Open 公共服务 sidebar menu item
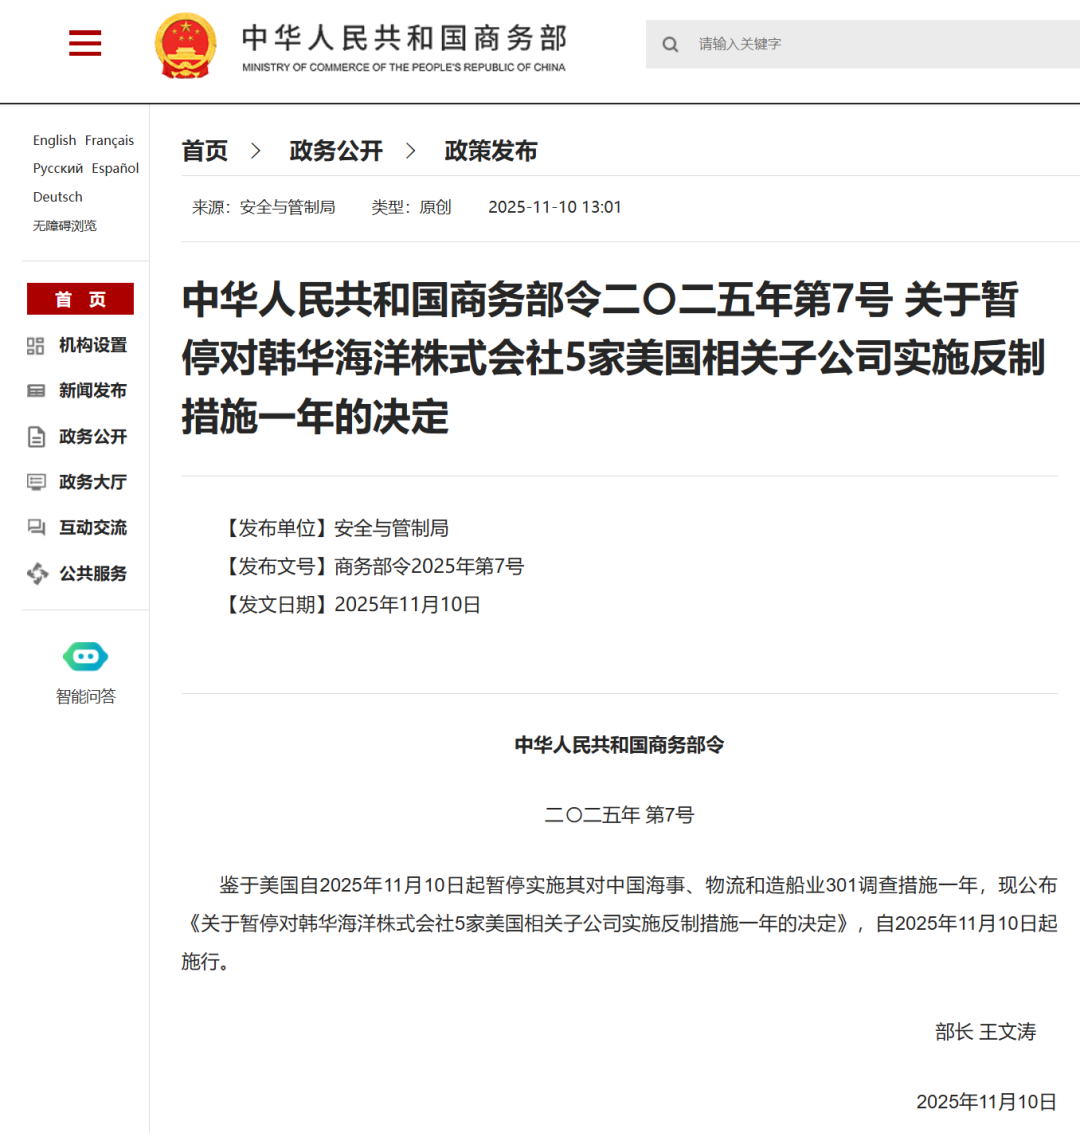Image resolution: width=1080 pixels, height=1133 pixels. (93, 574)
